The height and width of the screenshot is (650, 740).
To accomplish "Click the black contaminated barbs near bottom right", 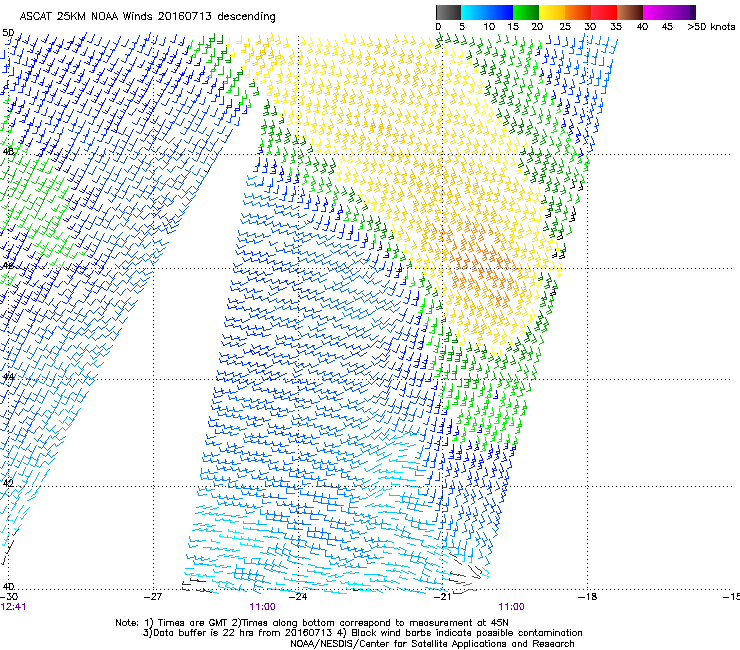I will (465, 571).
